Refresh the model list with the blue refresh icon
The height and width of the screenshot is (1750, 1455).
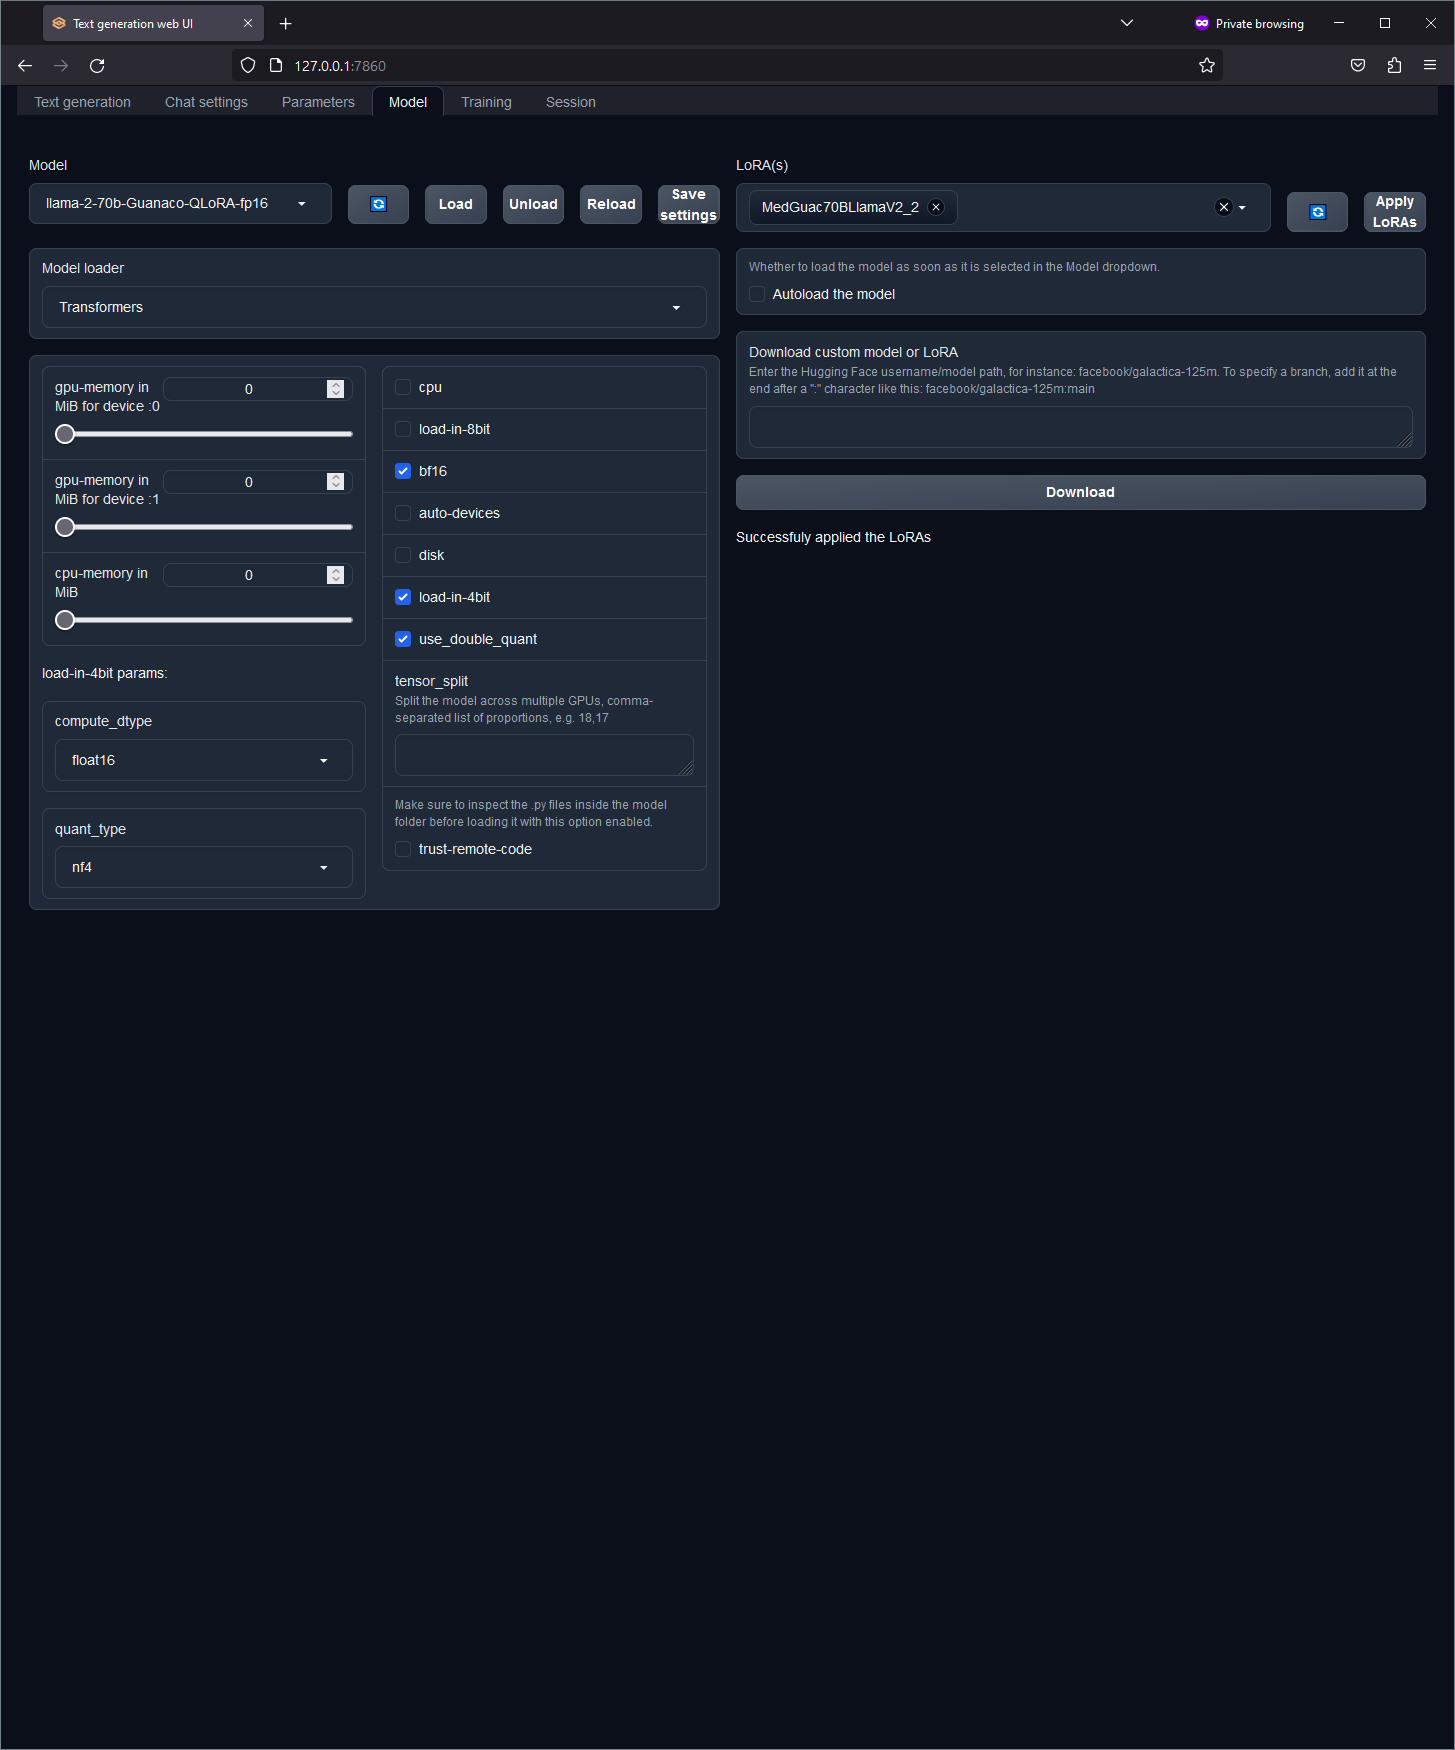coord(378,204)
